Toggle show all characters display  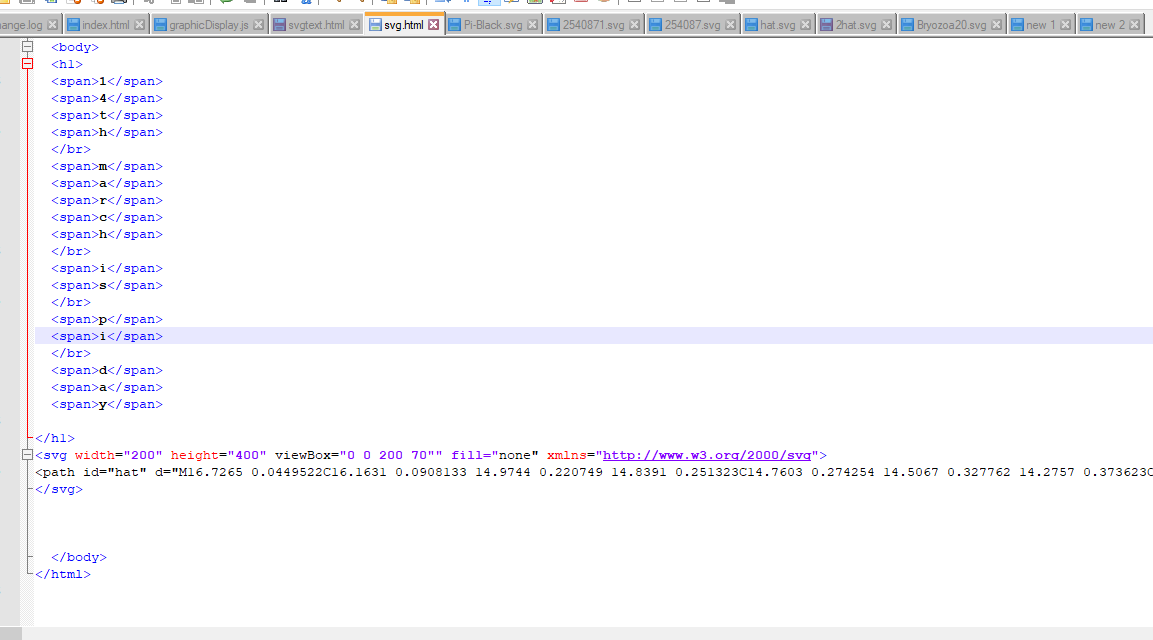point(464,5)
